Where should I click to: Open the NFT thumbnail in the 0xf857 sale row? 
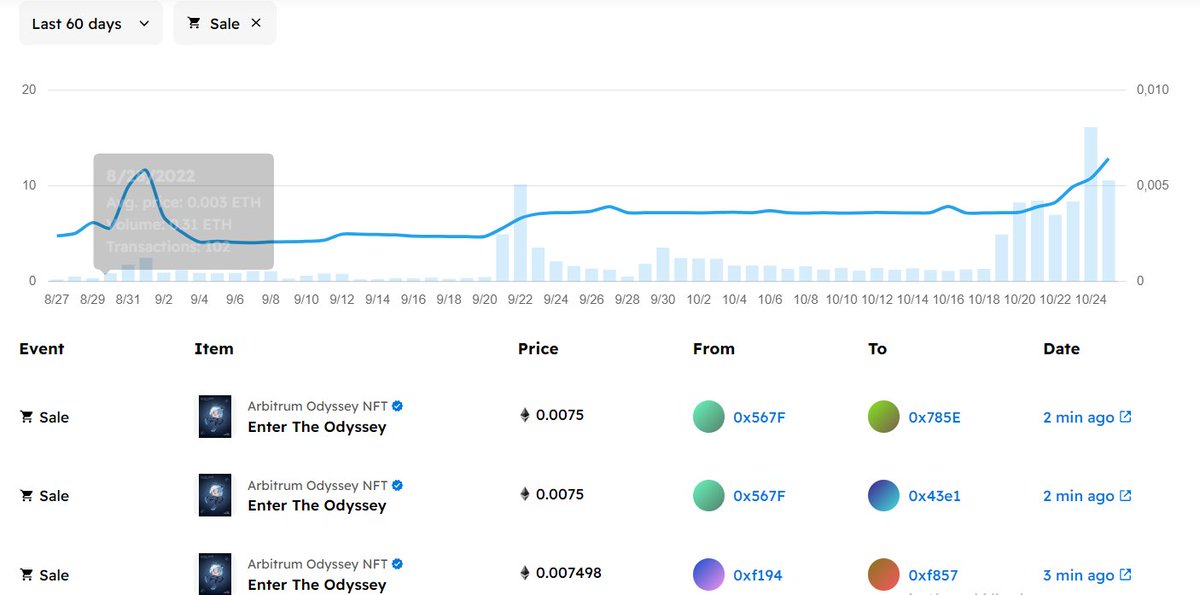click(x=215, y=574)
